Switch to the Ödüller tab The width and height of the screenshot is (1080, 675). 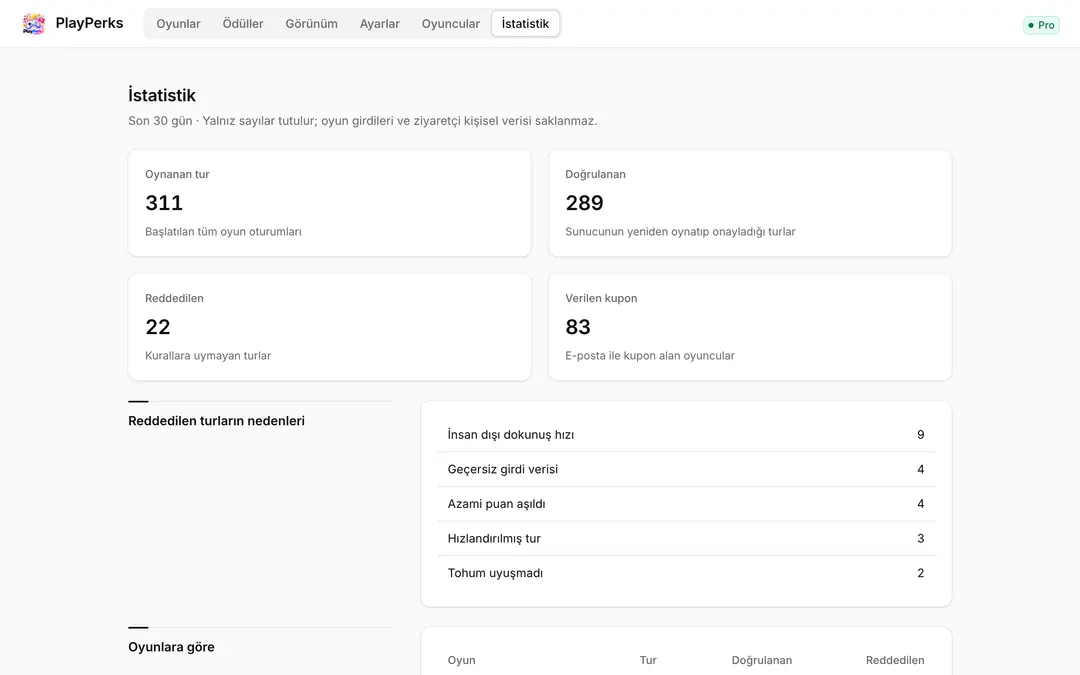tap(243, 23)
